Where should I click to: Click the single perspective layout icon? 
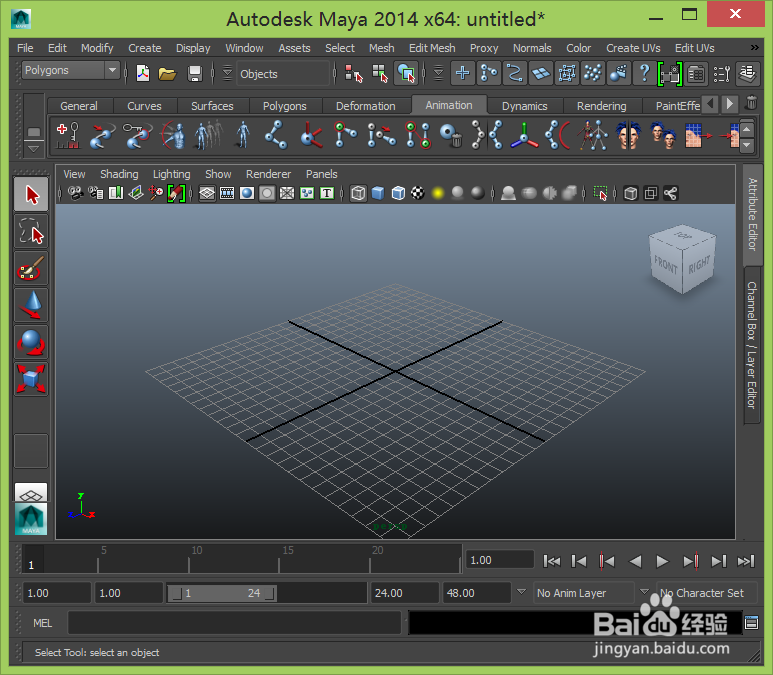pos(31,493)
